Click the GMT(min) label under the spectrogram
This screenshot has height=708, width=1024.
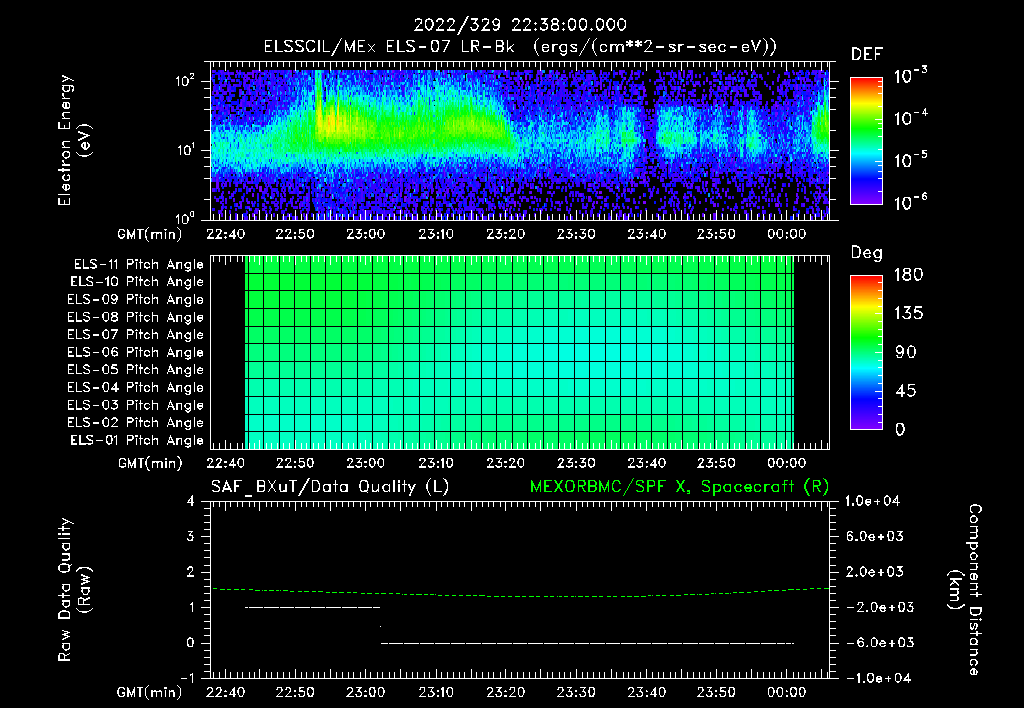coord(150,234)
